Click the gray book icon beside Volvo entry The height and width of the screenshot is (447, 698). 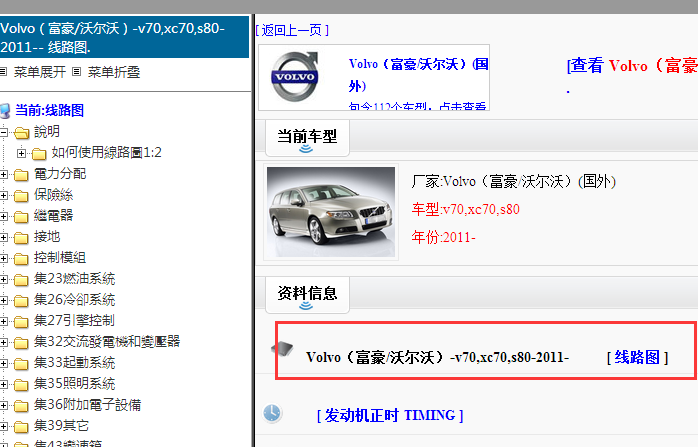[x=283, y=349]
